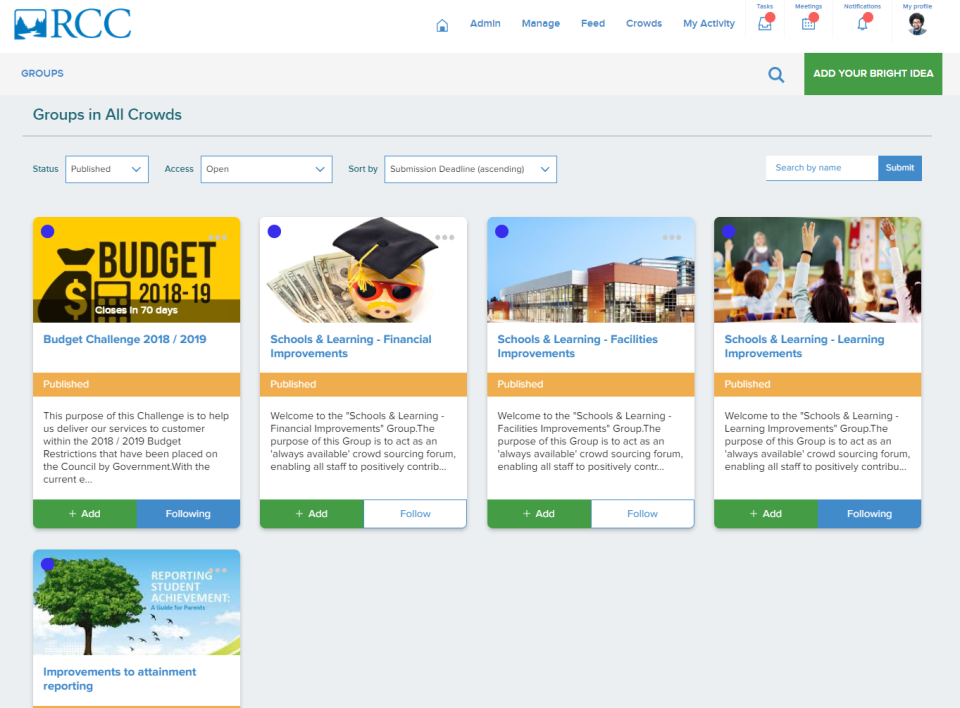Open the Admin menu item
960x708 pixels.
tap(485, 24)
